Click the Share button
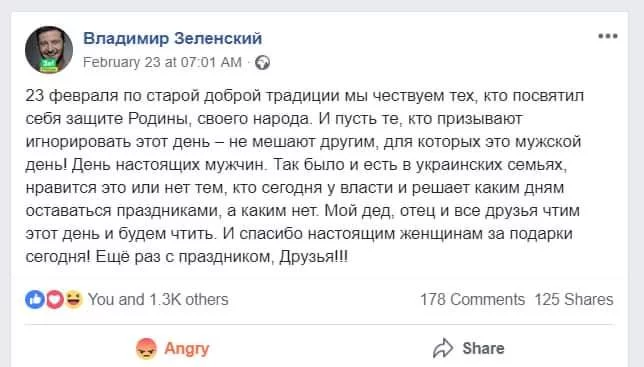 click(x=469, y=349)
